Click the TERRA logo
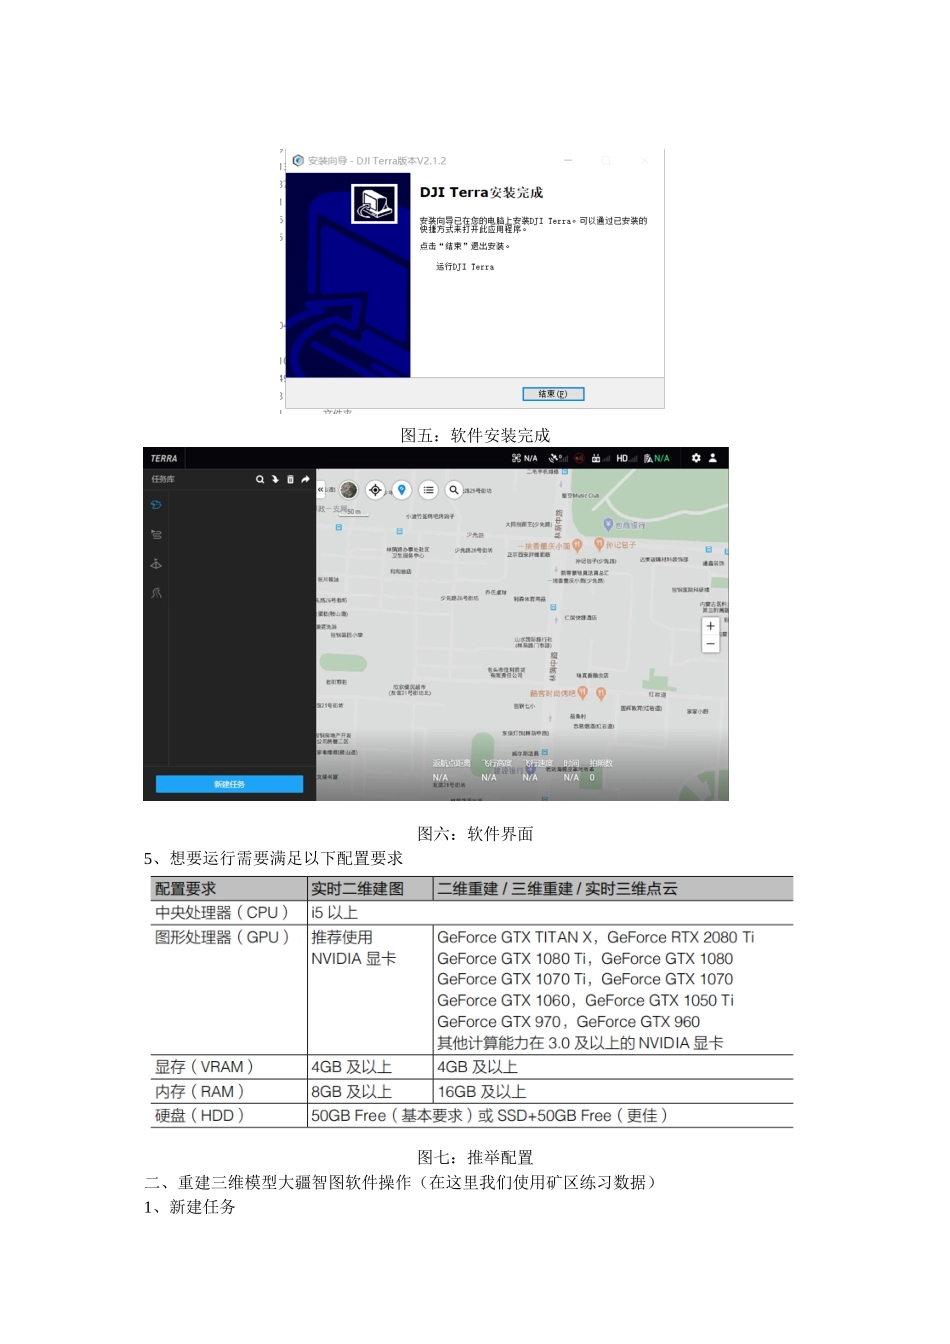950x1344 pixels. (164, 458)
